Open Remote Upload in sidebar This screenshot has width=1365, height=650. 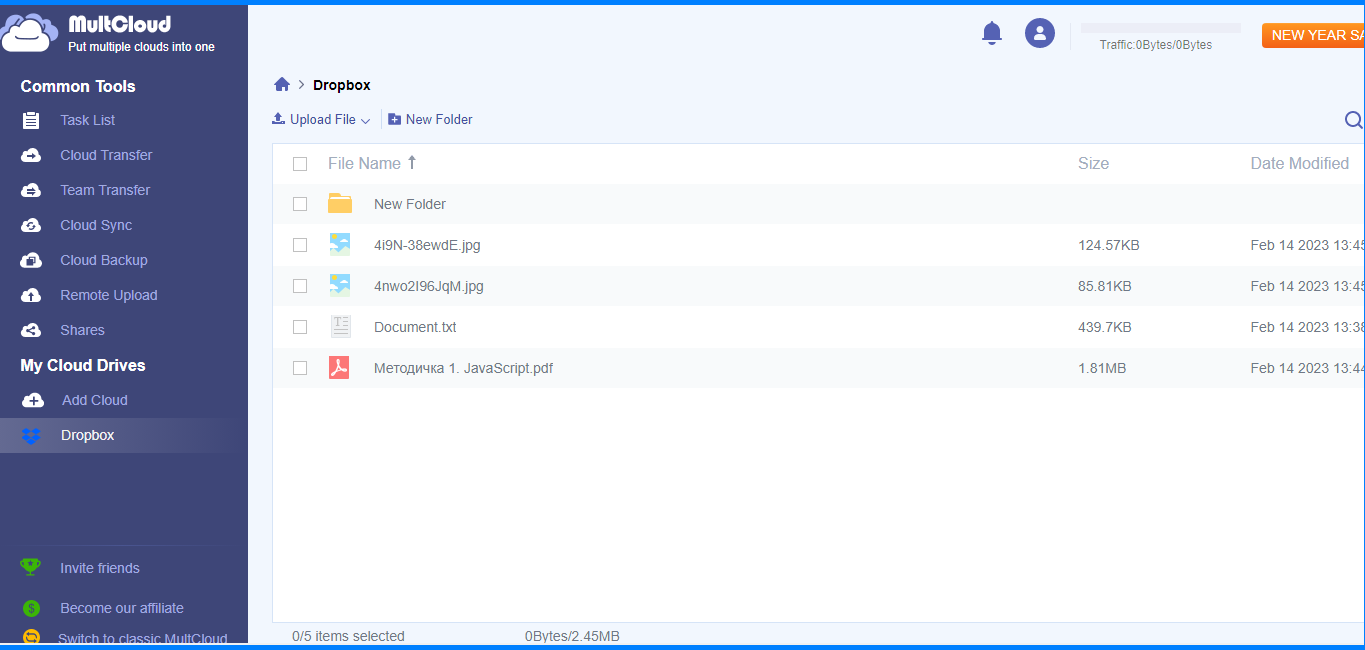coord(109,295)
